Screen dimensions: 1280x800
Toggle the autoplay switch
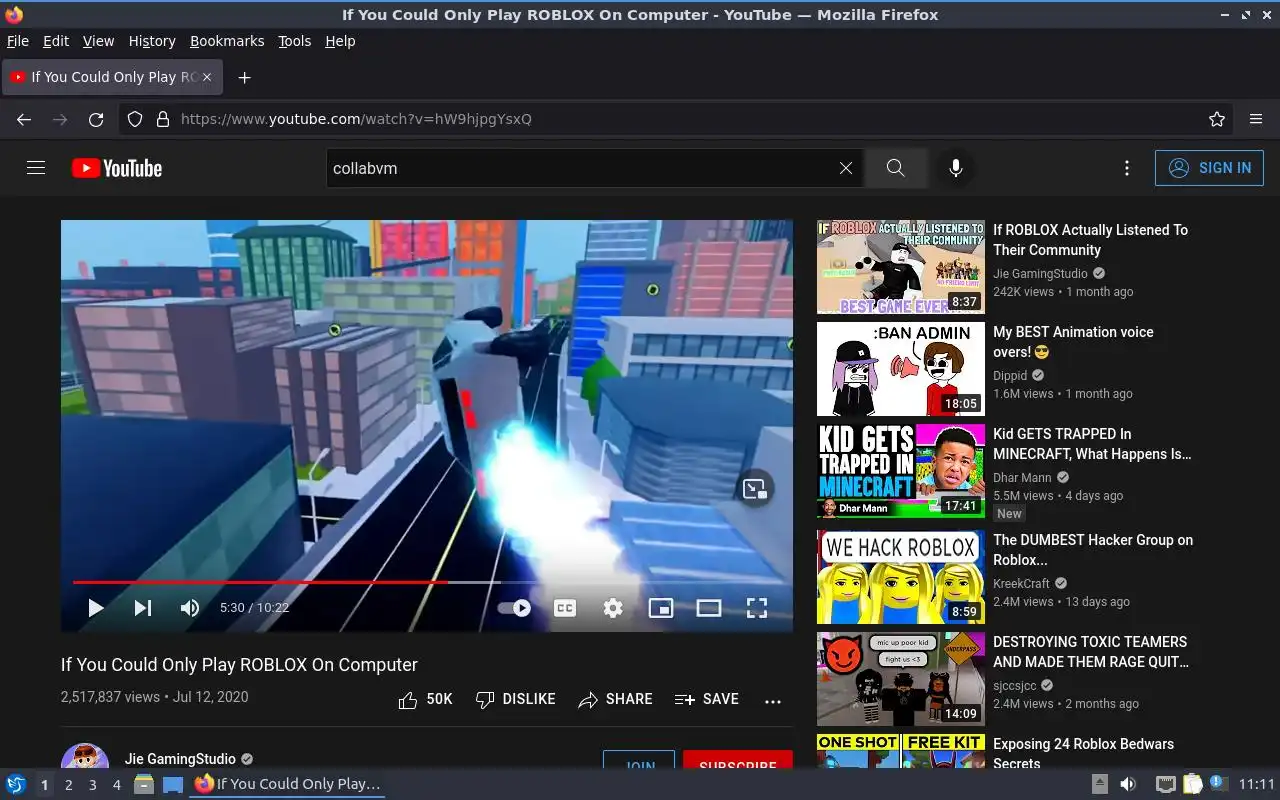point(515,607)
